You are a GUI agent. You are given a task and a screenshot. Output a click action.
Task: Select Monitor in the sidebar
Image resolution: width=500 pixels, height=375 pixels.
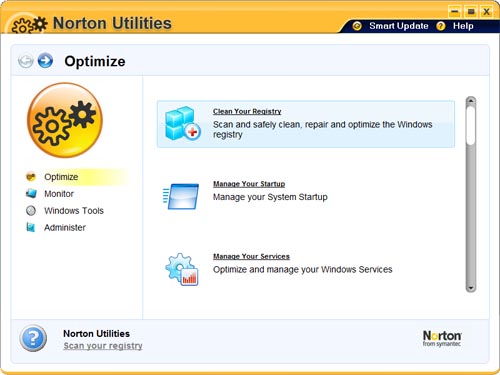tap(59, 194)
